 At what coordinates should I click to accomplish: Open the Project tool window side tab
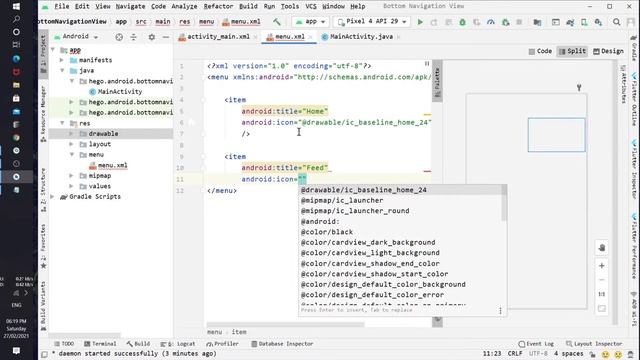tap(43, 55)
